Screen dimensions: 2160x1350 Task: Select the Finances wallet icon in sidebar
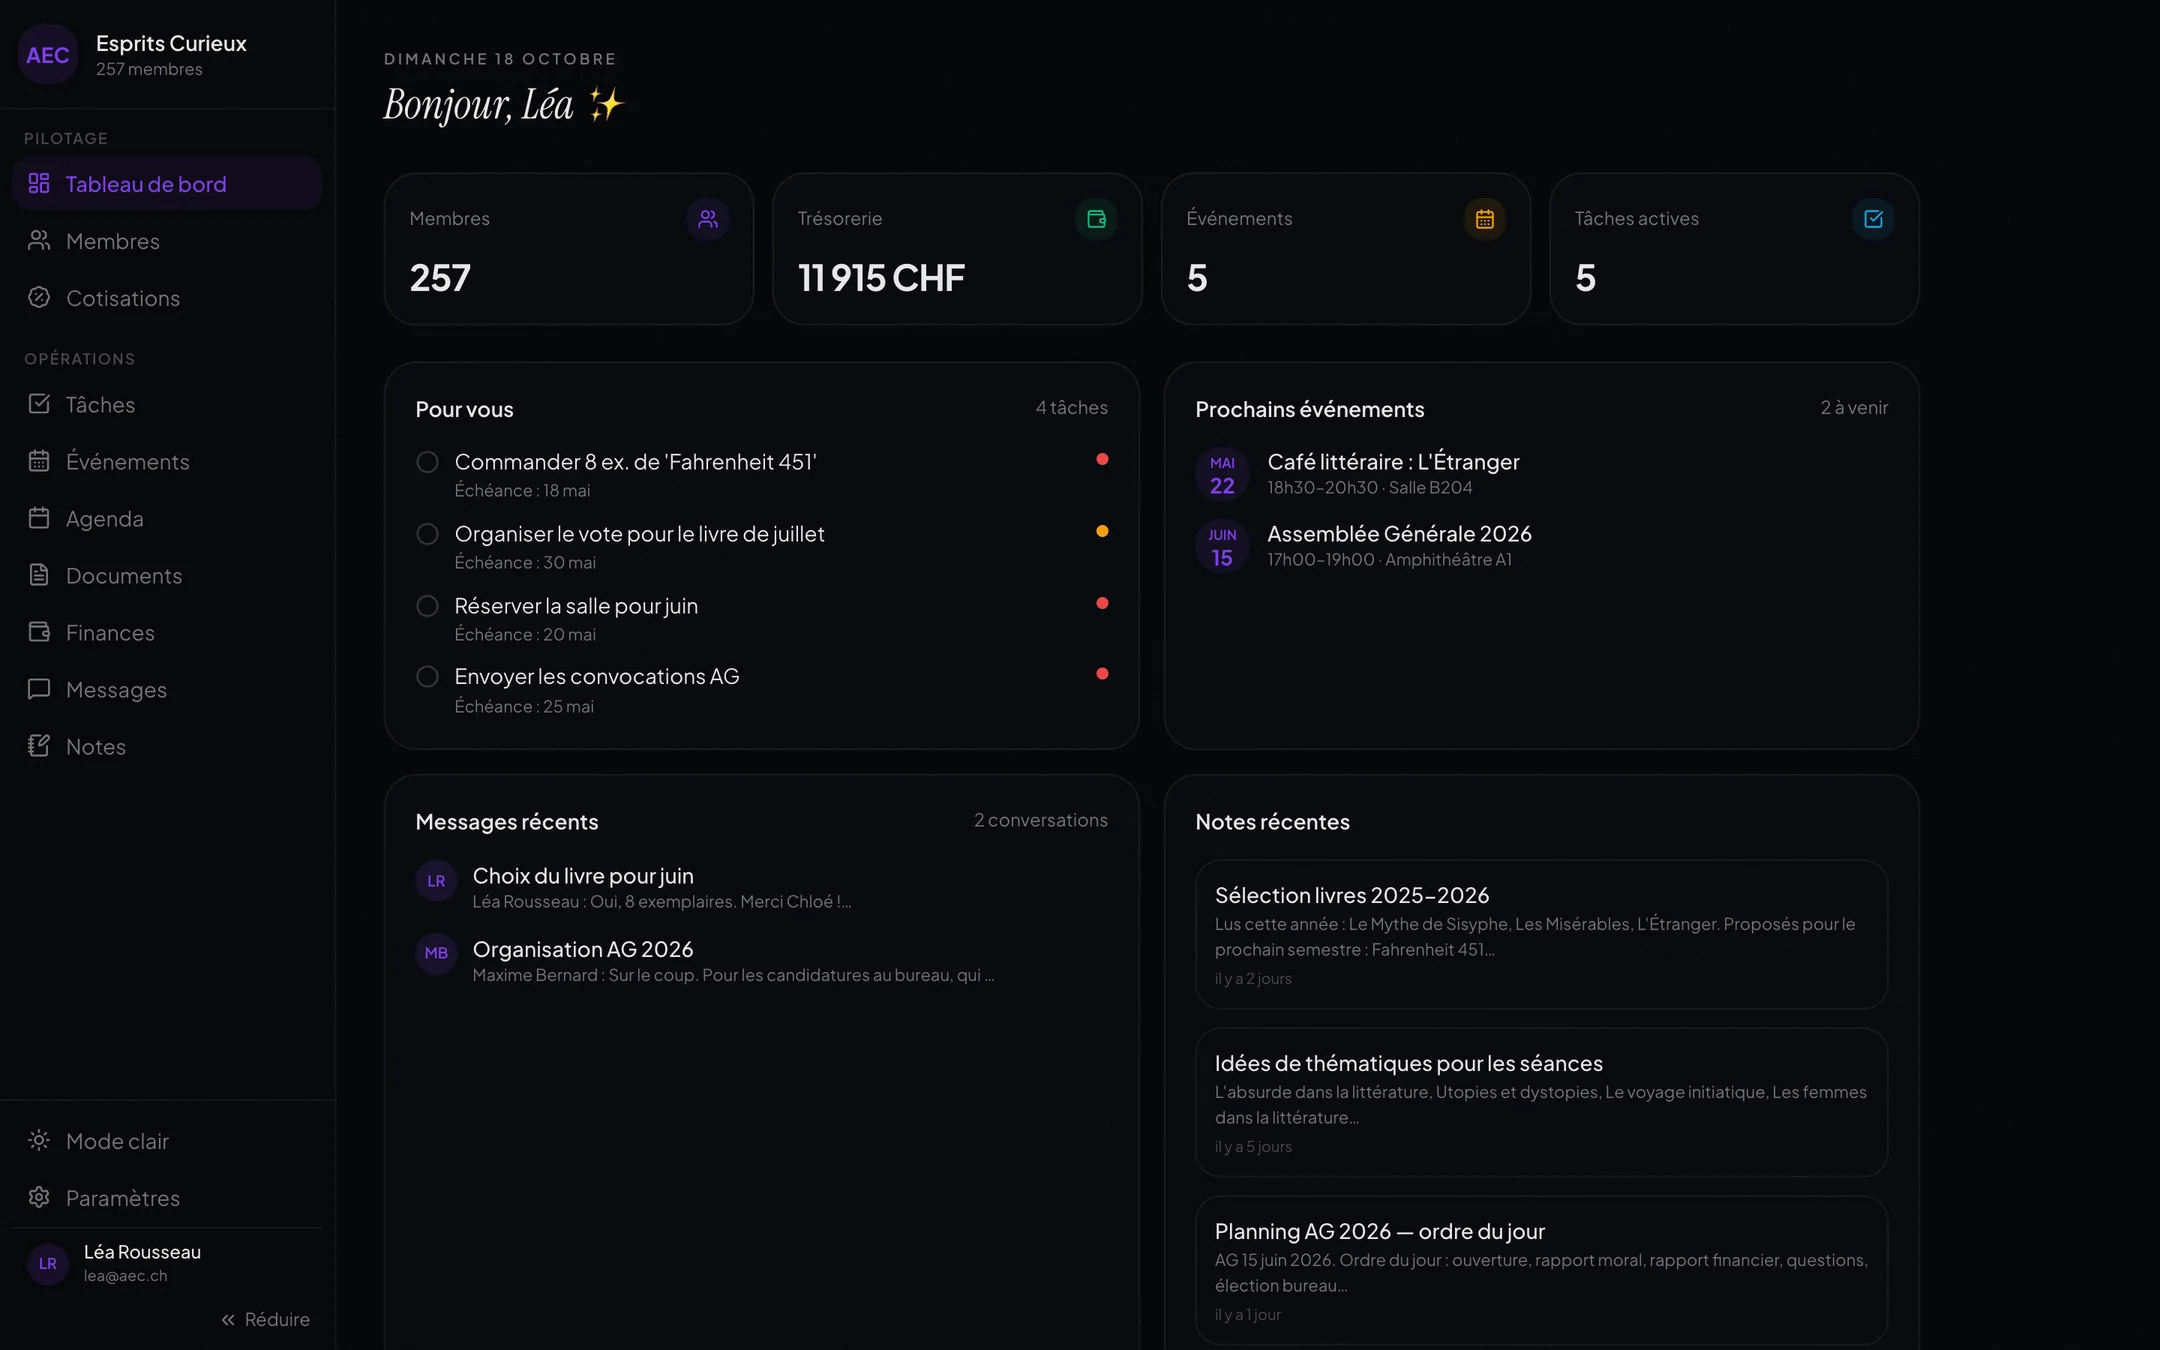click(x=39, y=632)
